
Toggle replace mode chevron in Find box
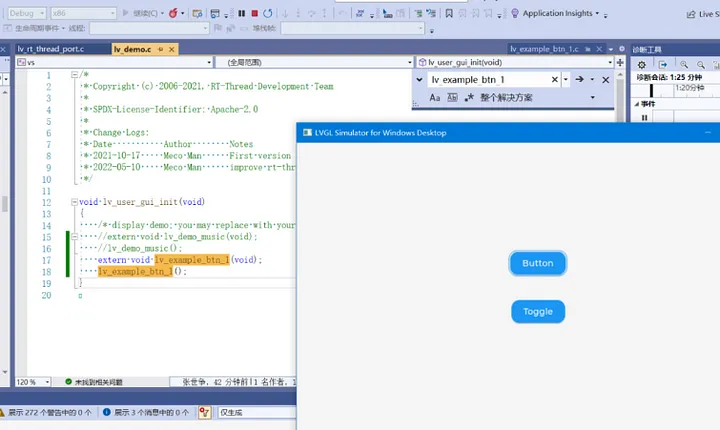click(419, 79)
